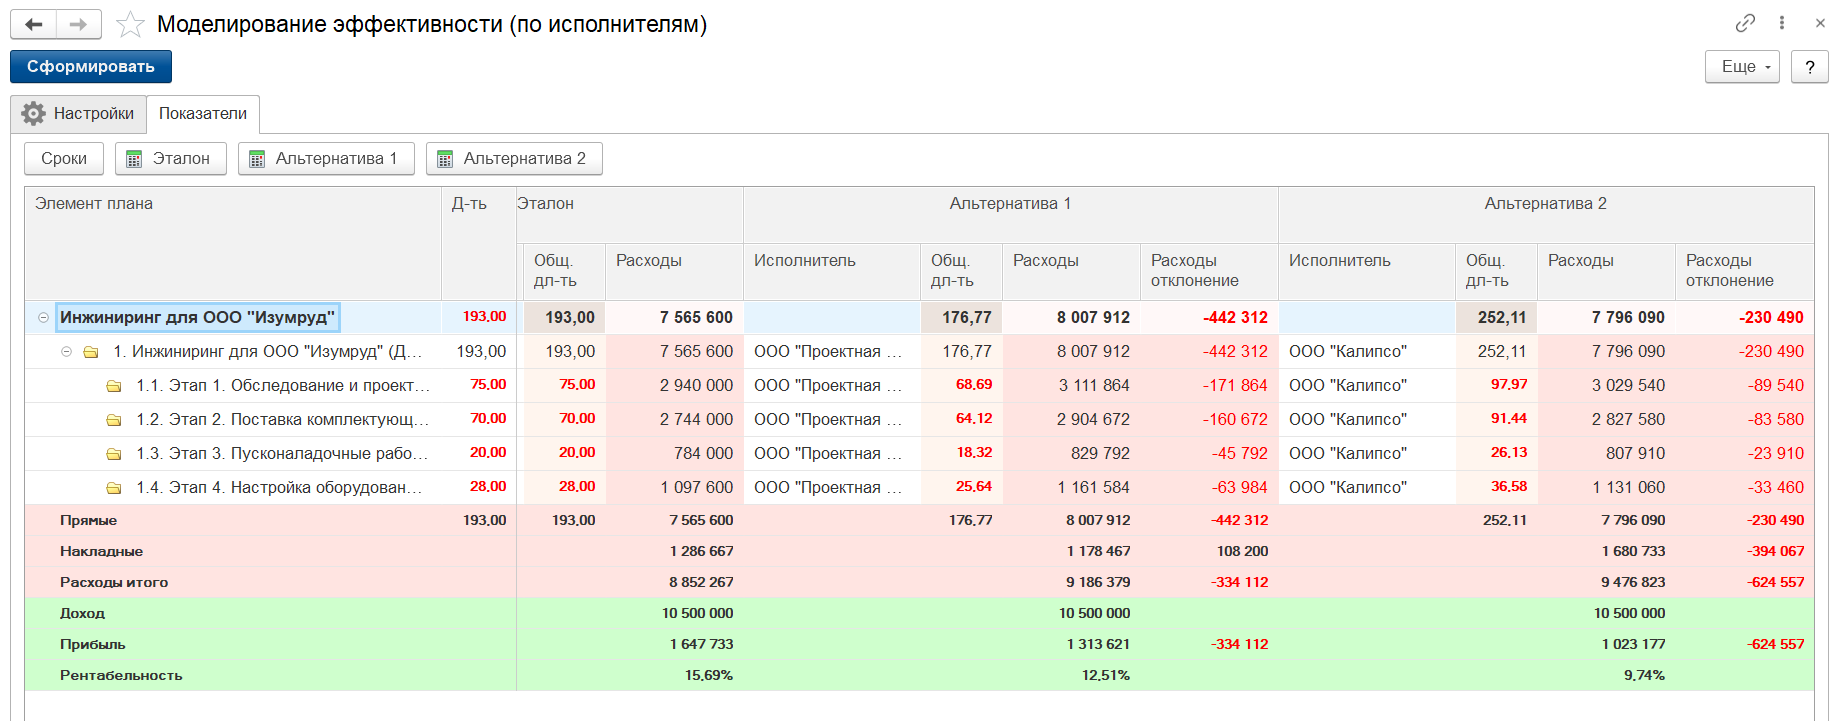Collapse the 1. Инжиниринг sub-group
Viewport: 1840px width, 721px height.
[x=66, y=352]
